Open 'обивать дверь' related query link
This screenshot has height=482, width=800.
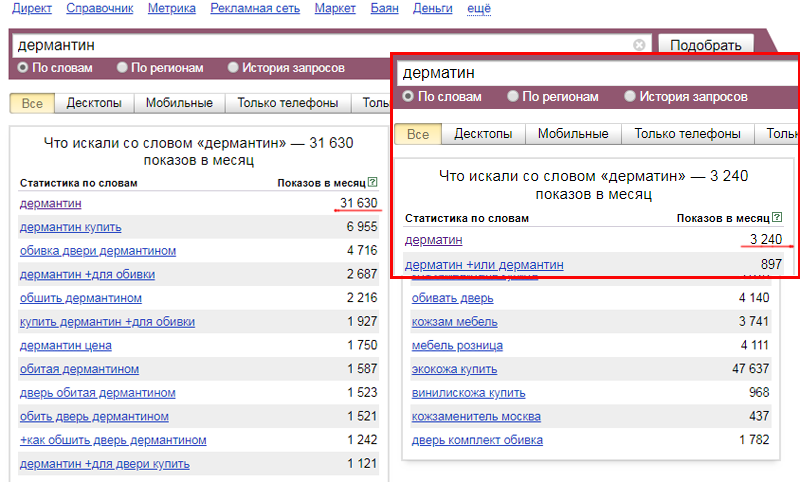point(453,298)
